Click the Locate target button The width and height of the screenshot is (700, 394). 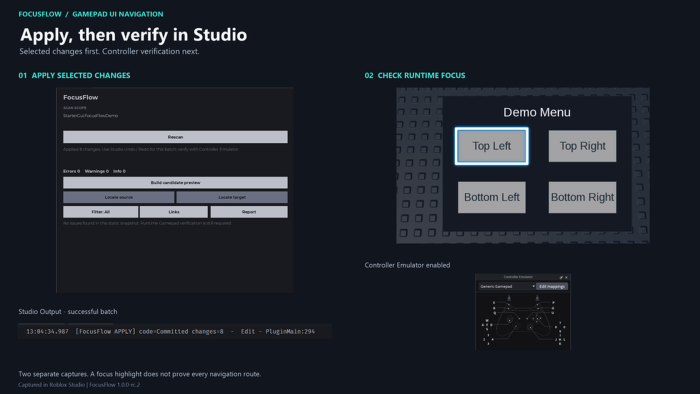click(232, 197)
